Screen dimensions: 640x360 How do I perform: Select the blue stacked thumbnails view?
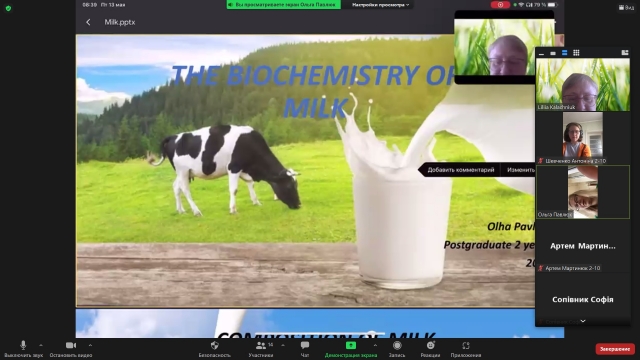point(564,53)
